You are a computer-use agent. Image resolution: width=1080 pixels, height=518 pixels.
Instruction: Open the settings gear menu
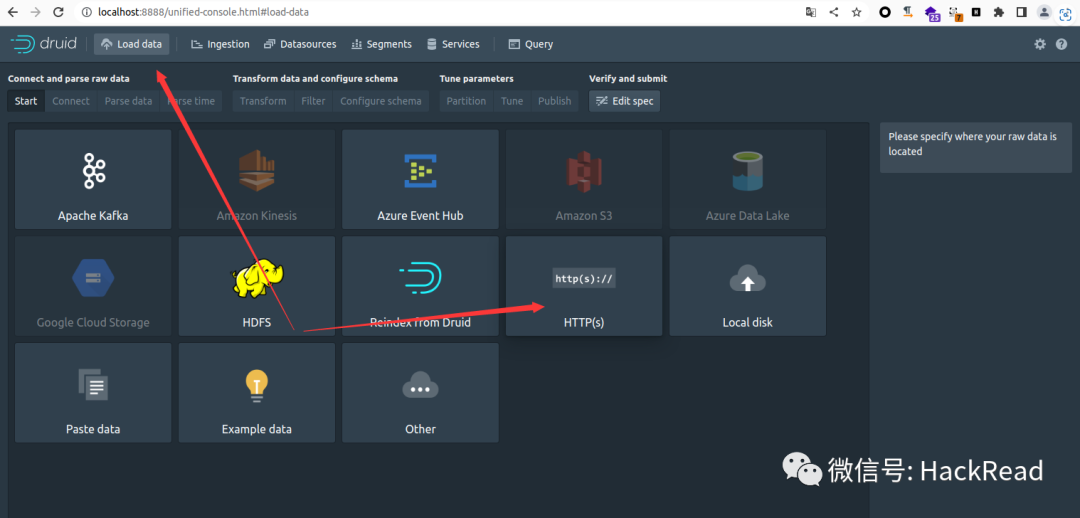pyautogui.click(x=1040, y=44)
